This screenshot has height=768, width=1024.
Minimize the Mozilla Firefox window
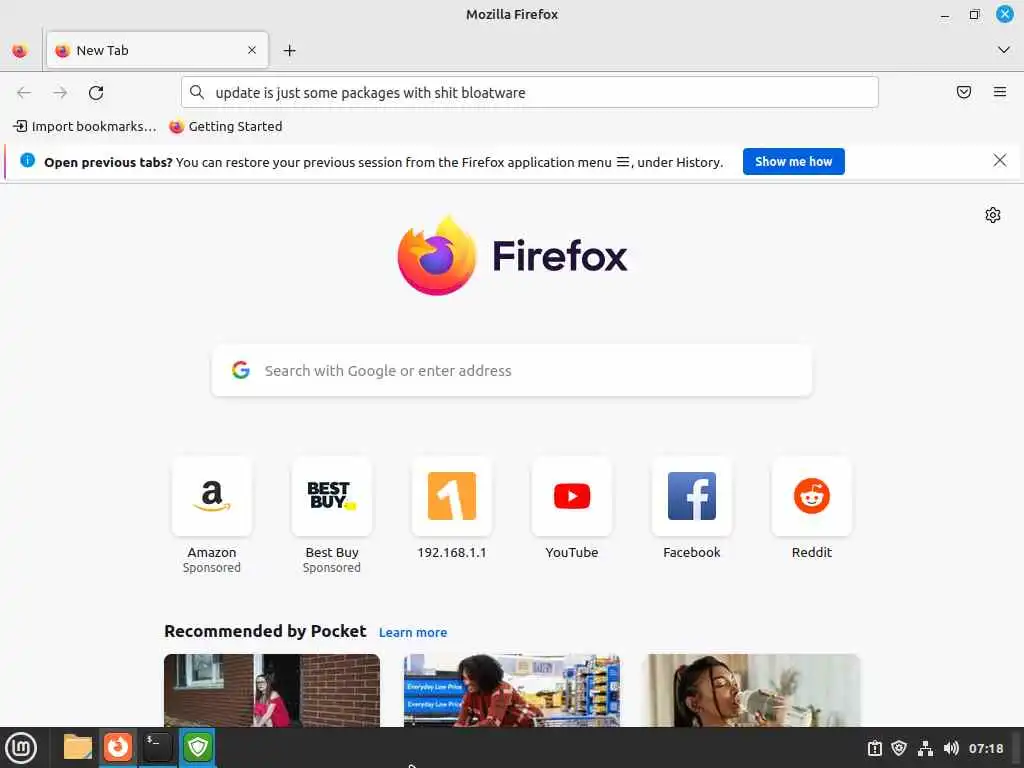945,15
